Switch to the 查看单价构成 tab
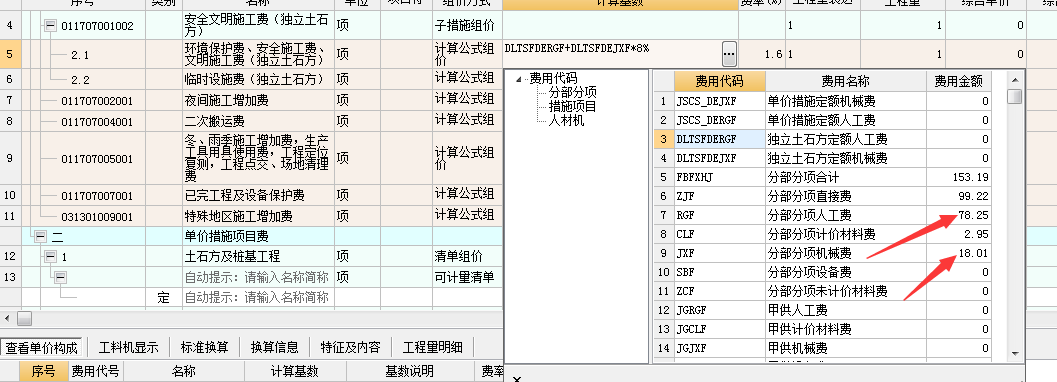Viewport: 1057px width, 382px height. (41, 348)
